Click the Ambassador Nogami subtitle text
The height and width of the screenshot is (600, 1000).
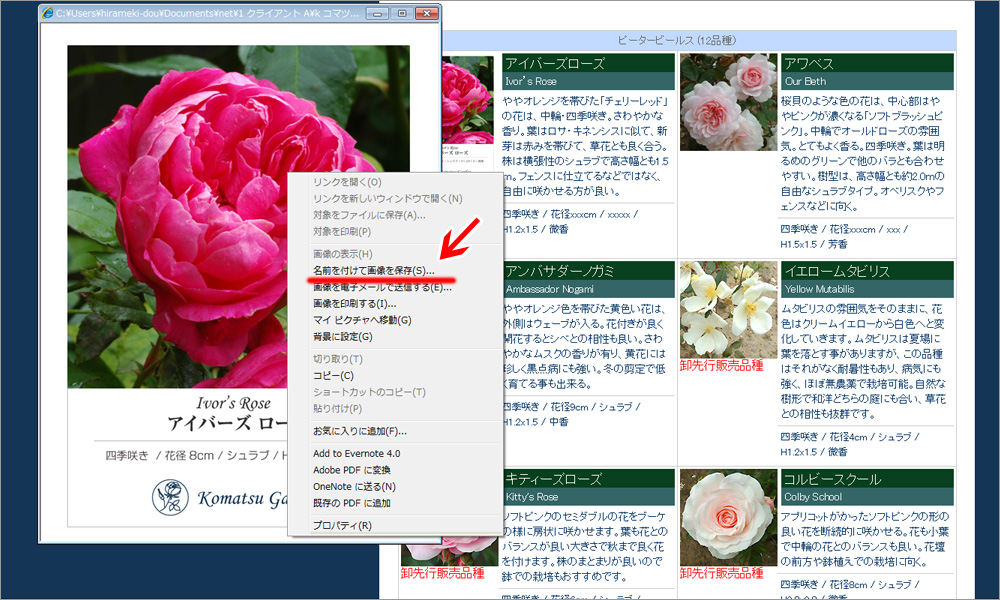click(x=549, y=289)
